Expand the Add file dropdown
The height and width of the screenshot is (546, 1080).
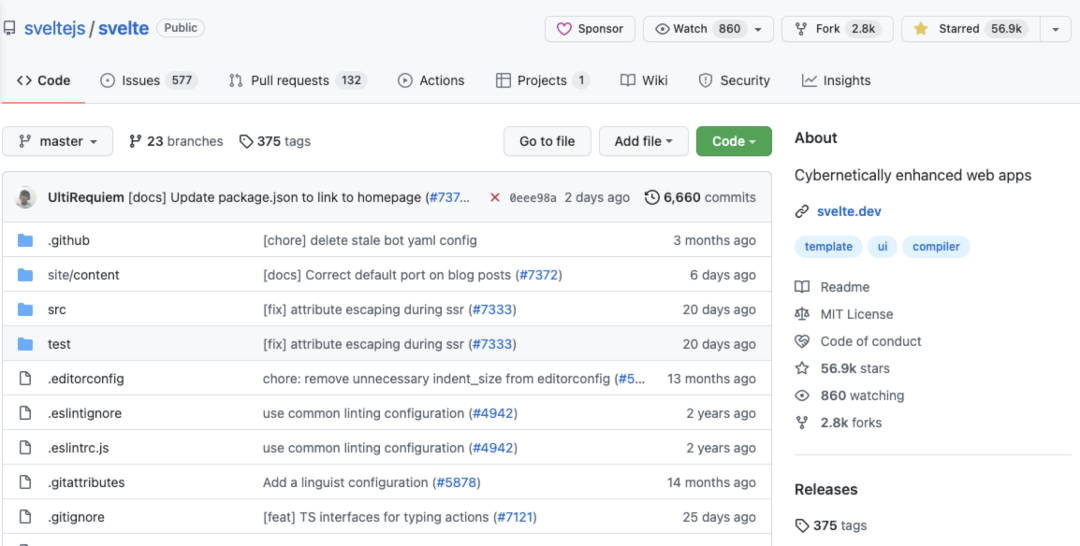[643, 142]
